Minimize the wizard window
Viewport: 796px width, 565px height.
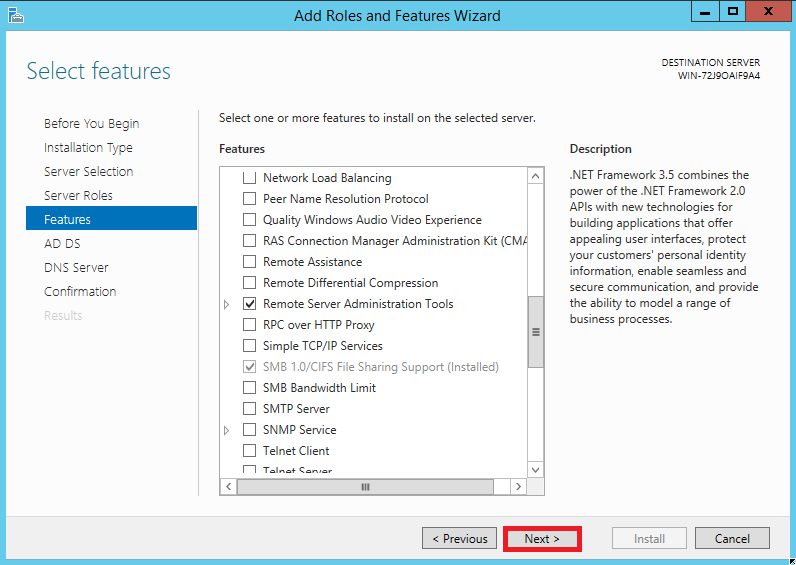[705, 12]
